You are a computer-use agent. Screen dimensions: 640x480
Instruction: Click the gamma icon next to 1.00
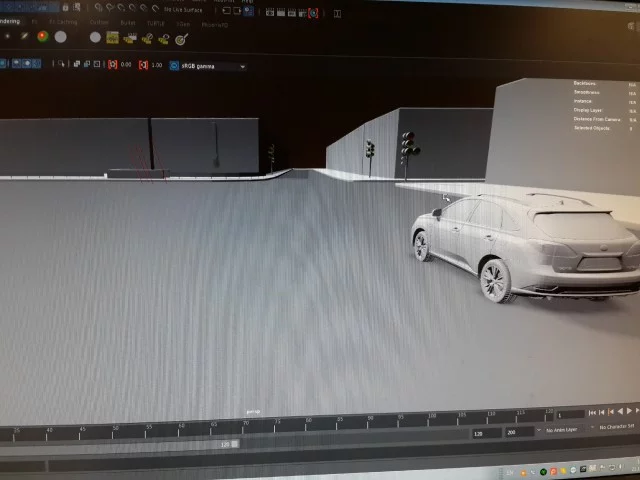click(x=143, y=65)
